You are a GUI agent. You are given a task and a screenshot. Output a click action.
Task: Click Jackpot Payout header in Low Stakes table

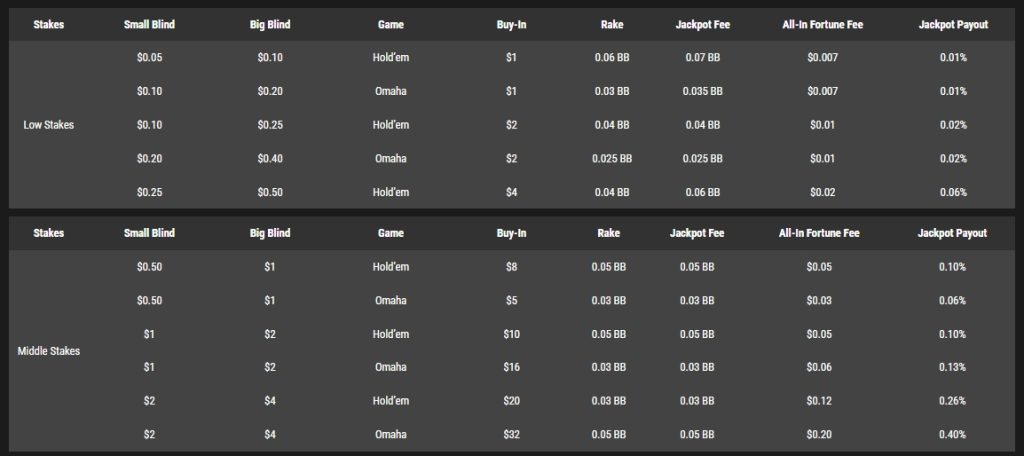953,24
